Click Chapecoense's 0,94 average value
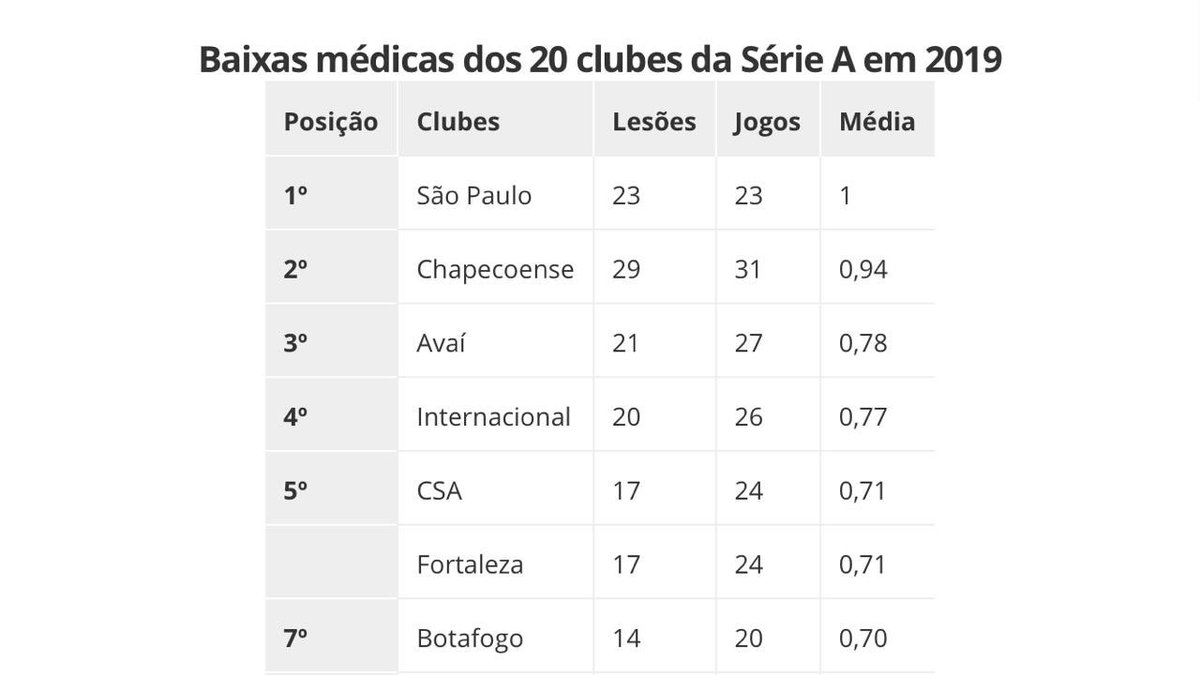Screen dimensions: 1200x675 coord(864,269)
